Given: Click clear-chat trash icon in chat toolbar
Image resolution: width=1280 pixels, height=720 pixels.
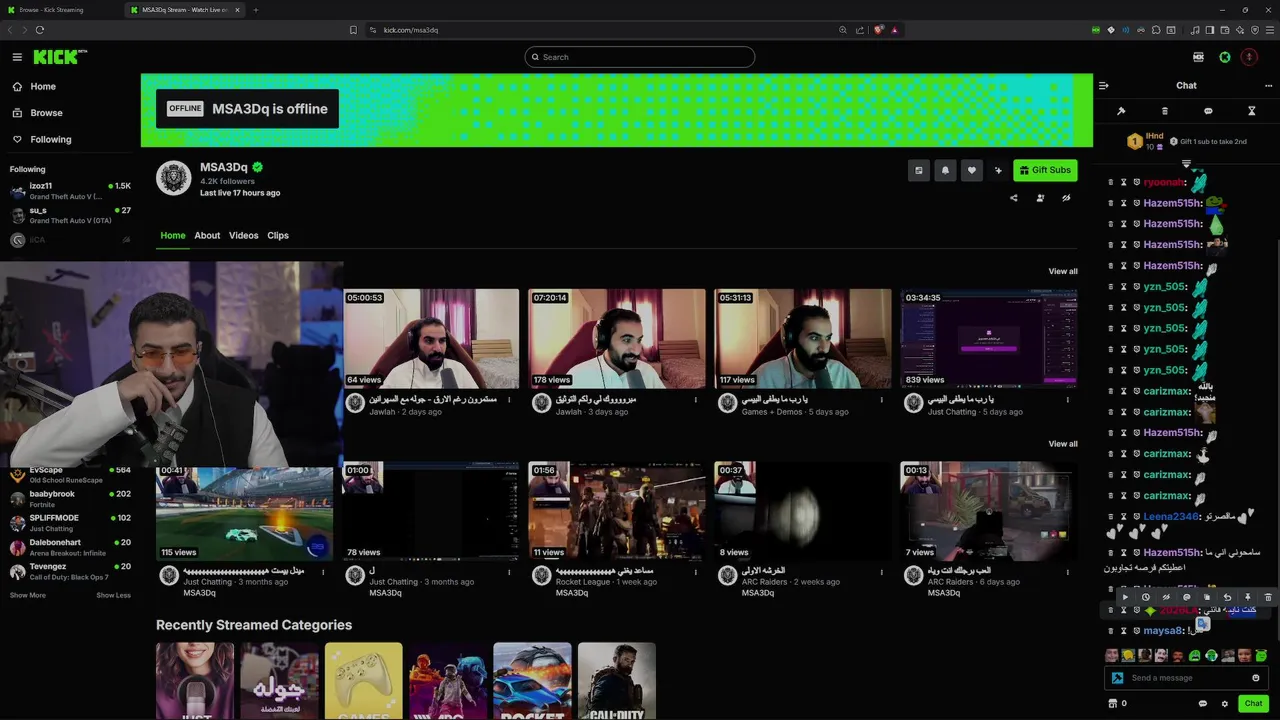Looking at the screenshot, I should pos(1164,111).
